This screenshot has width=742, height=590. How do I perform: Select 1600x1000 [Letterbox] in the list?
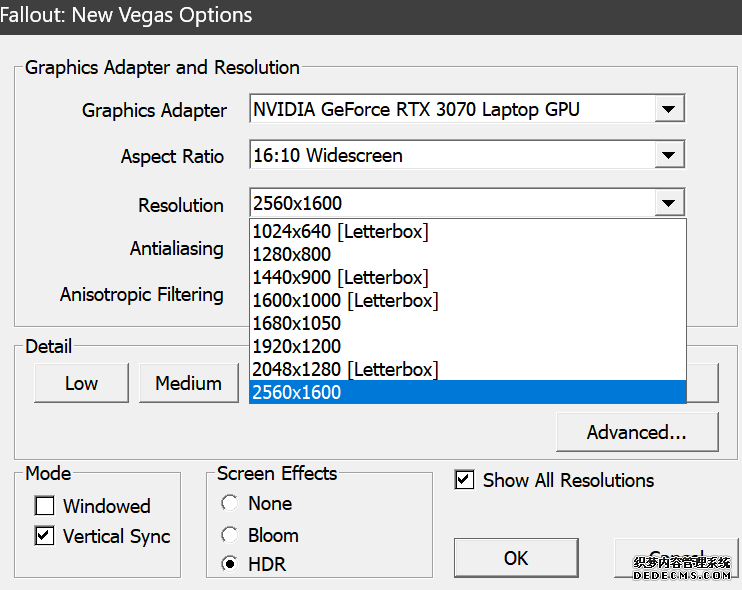(345, 300)
